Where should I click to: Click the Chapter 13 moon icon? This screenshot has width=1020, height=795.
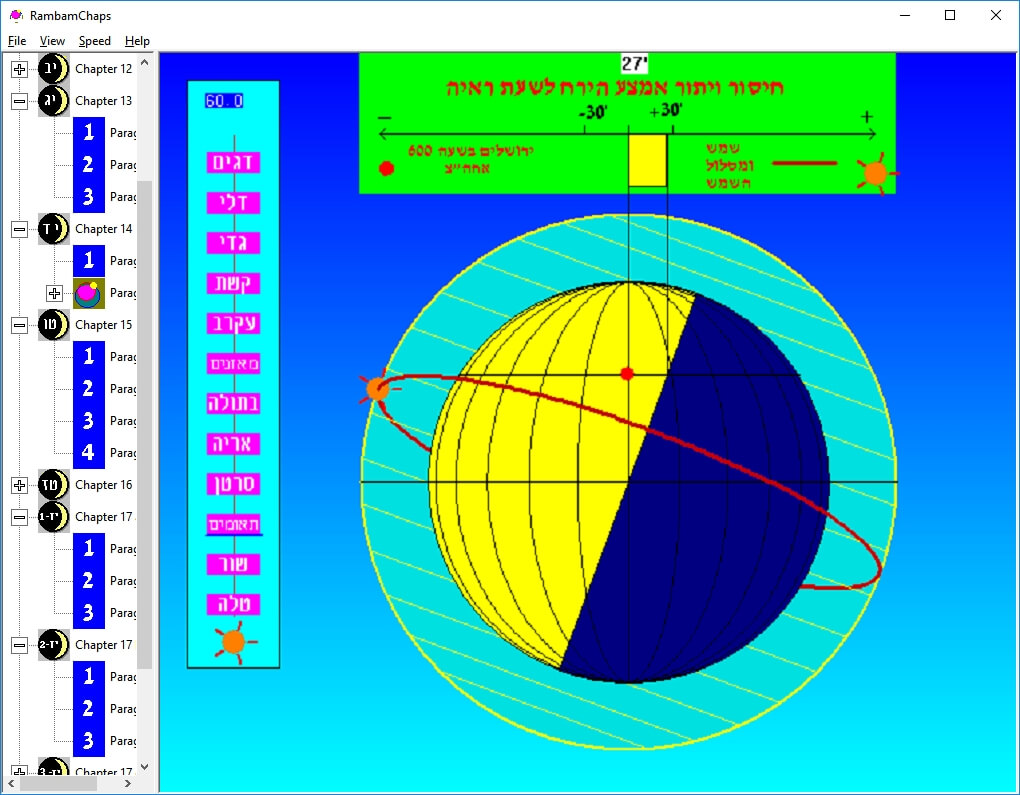click(x=53, y=101)
